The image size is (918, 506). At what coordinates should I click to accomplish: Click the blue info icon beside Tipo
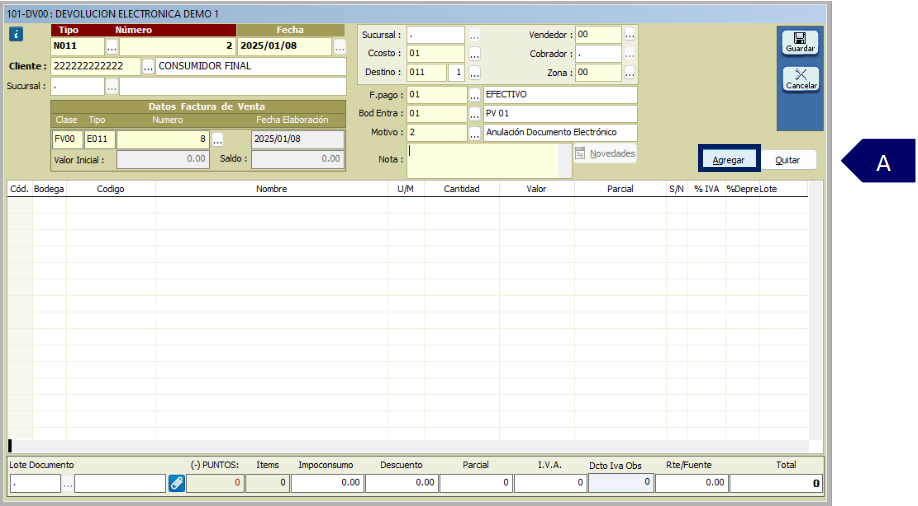[x=16, y=35]
